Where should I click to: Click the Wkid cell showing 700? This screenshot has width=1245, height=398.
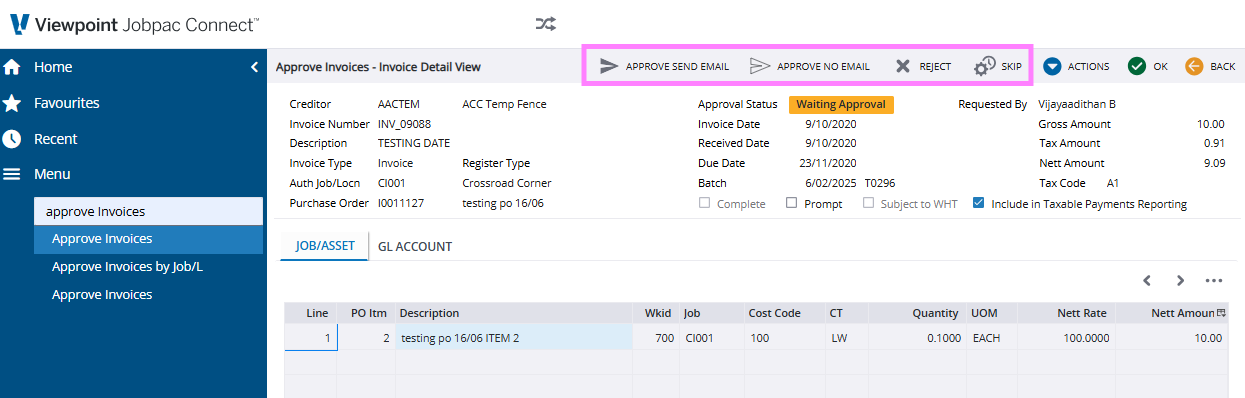[x=656, y=338]
